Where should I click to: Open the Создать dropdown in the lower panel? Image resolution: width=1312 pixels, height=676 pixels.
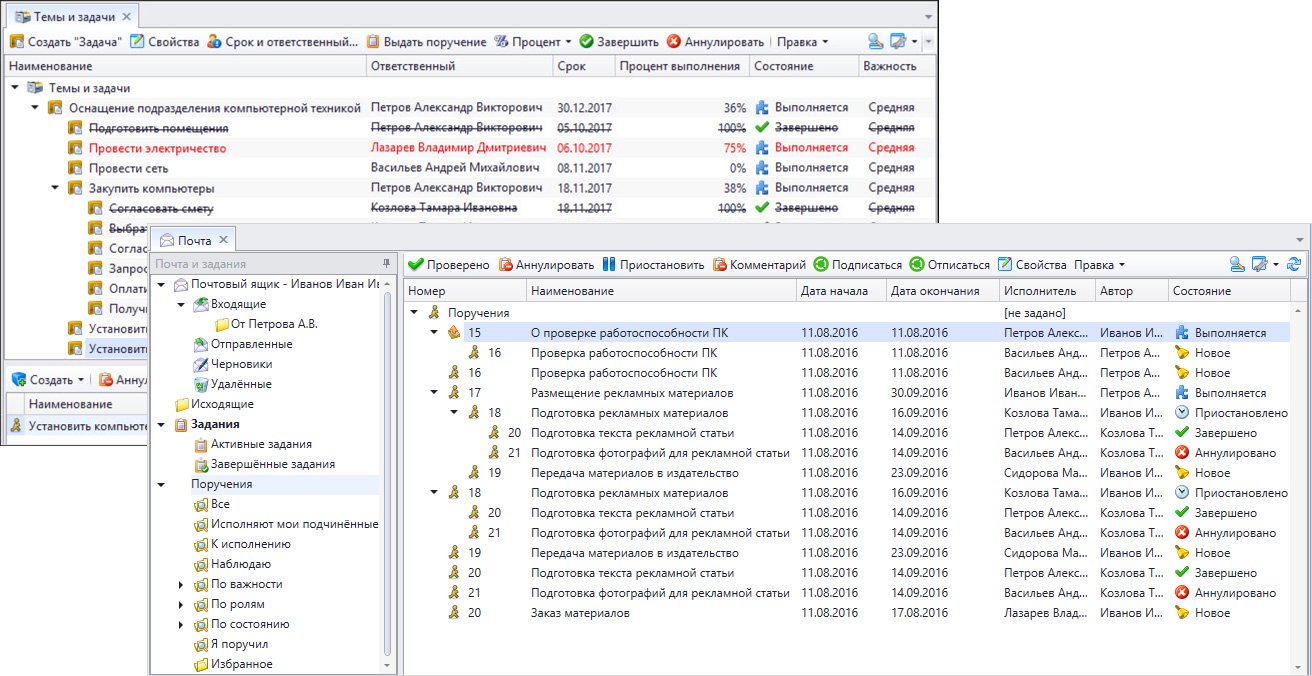[x=48, y=380]
